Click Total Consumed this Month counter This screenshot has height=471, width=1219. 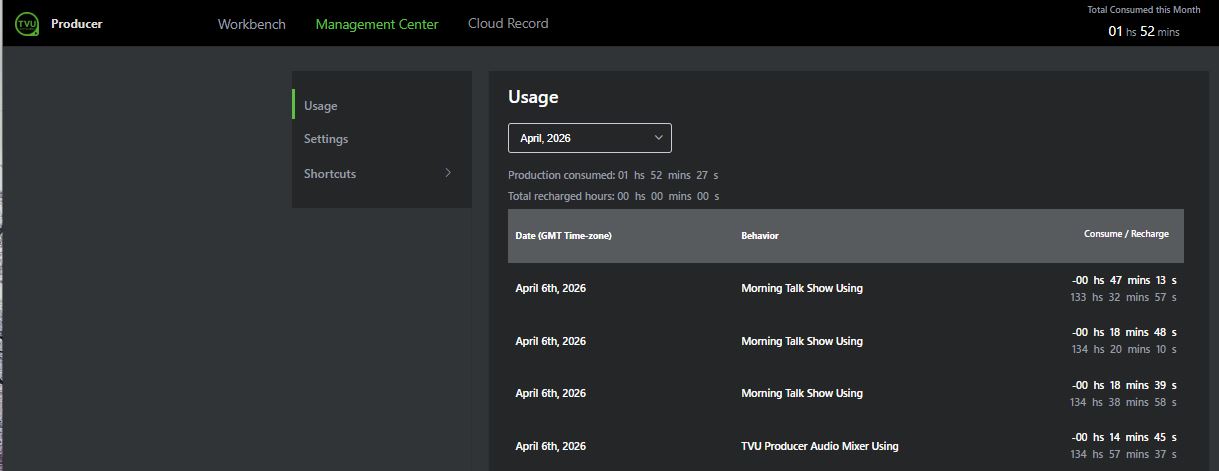coord(1144,22)
